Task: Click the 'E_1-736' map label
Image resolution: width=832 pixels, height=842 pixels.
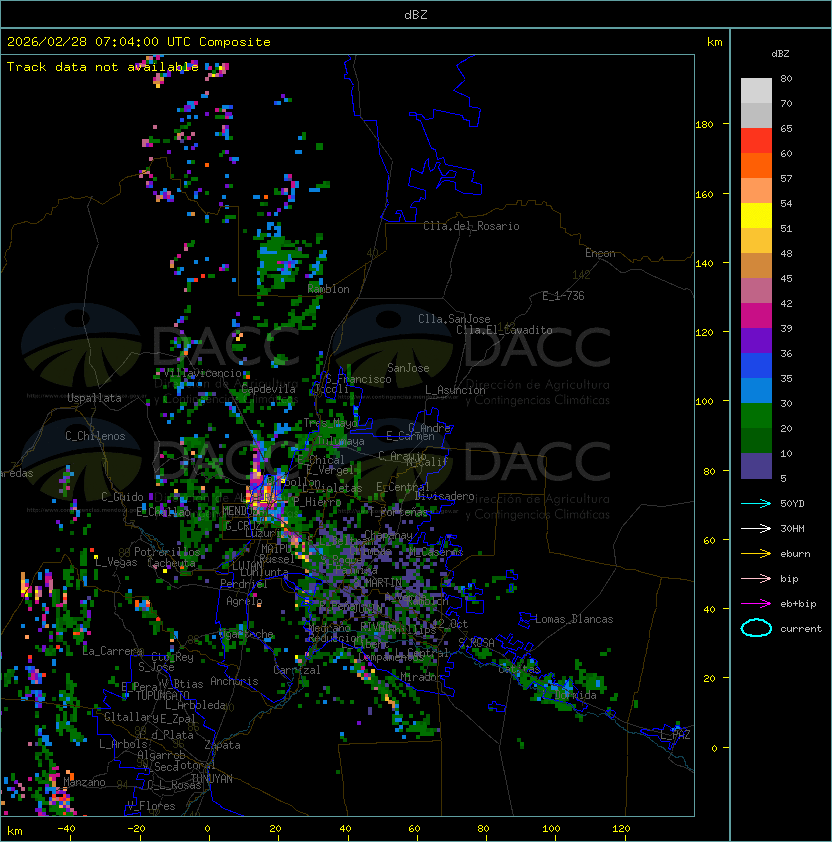Action: pyautogui.click(x=563, y=296)
